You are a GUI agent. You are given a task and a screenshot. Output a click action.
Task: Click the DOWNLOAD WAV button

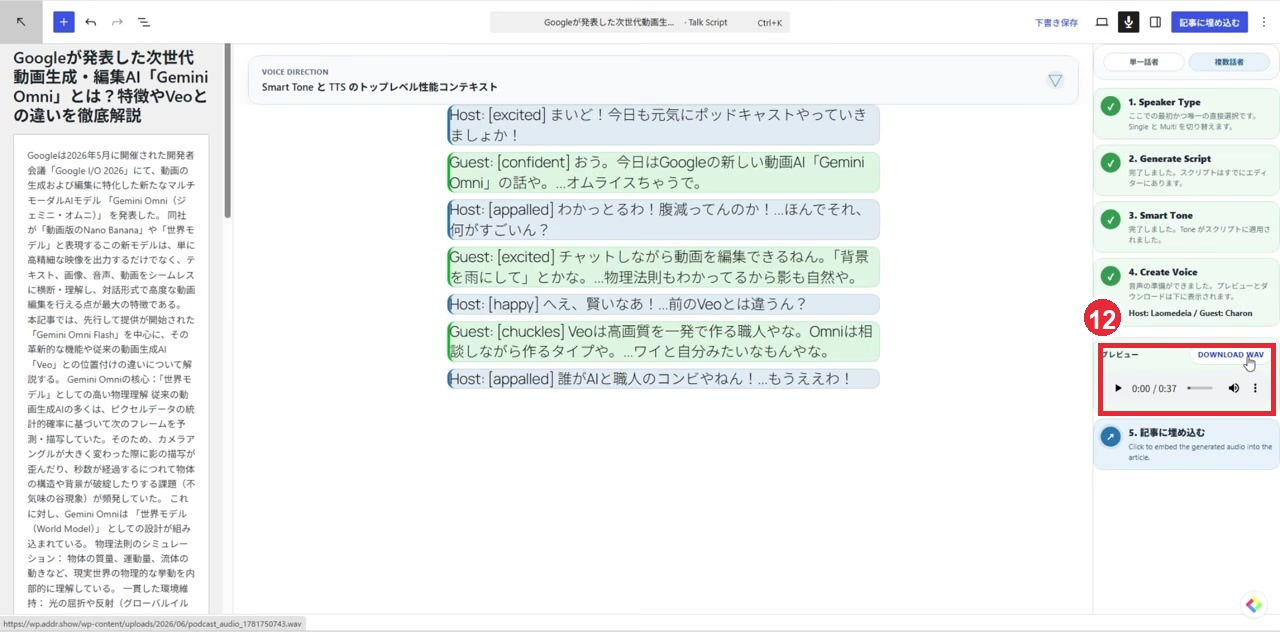coord(1230,355)
